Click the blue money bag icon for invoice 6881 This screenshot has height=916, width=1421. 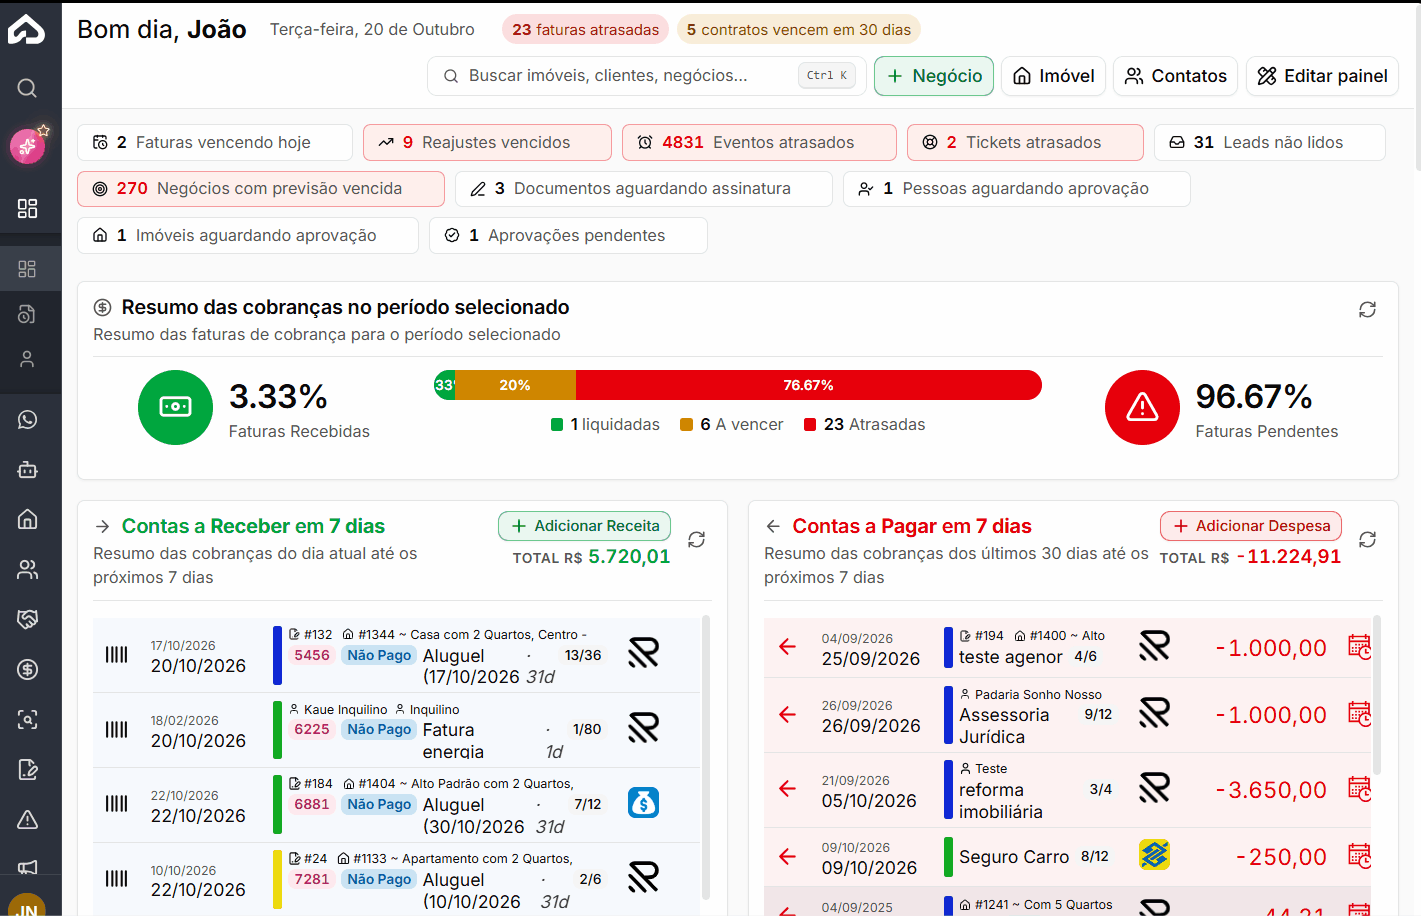coord(643,803)
